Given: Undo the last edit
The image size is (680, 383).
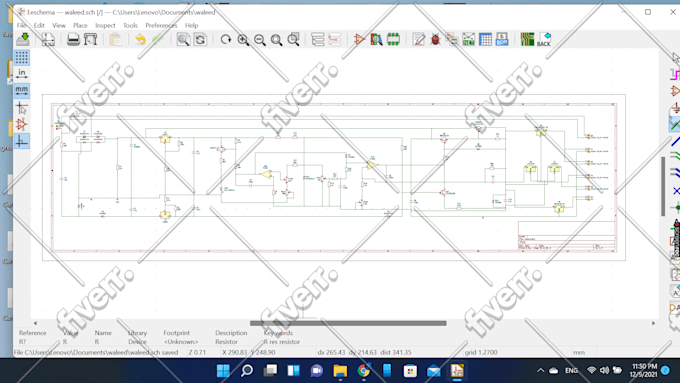Looking at the screenshot, I should tap(141, 39).
